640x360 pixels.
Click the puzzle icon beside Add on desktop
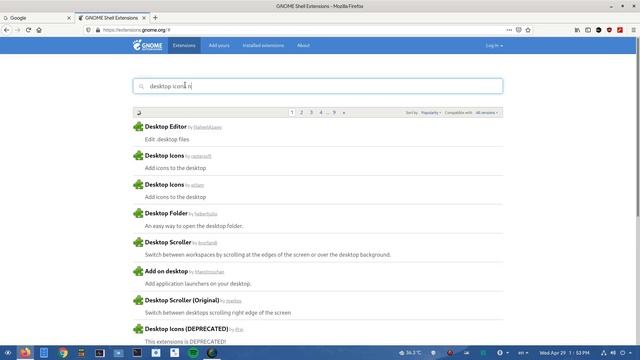(138, 271)
